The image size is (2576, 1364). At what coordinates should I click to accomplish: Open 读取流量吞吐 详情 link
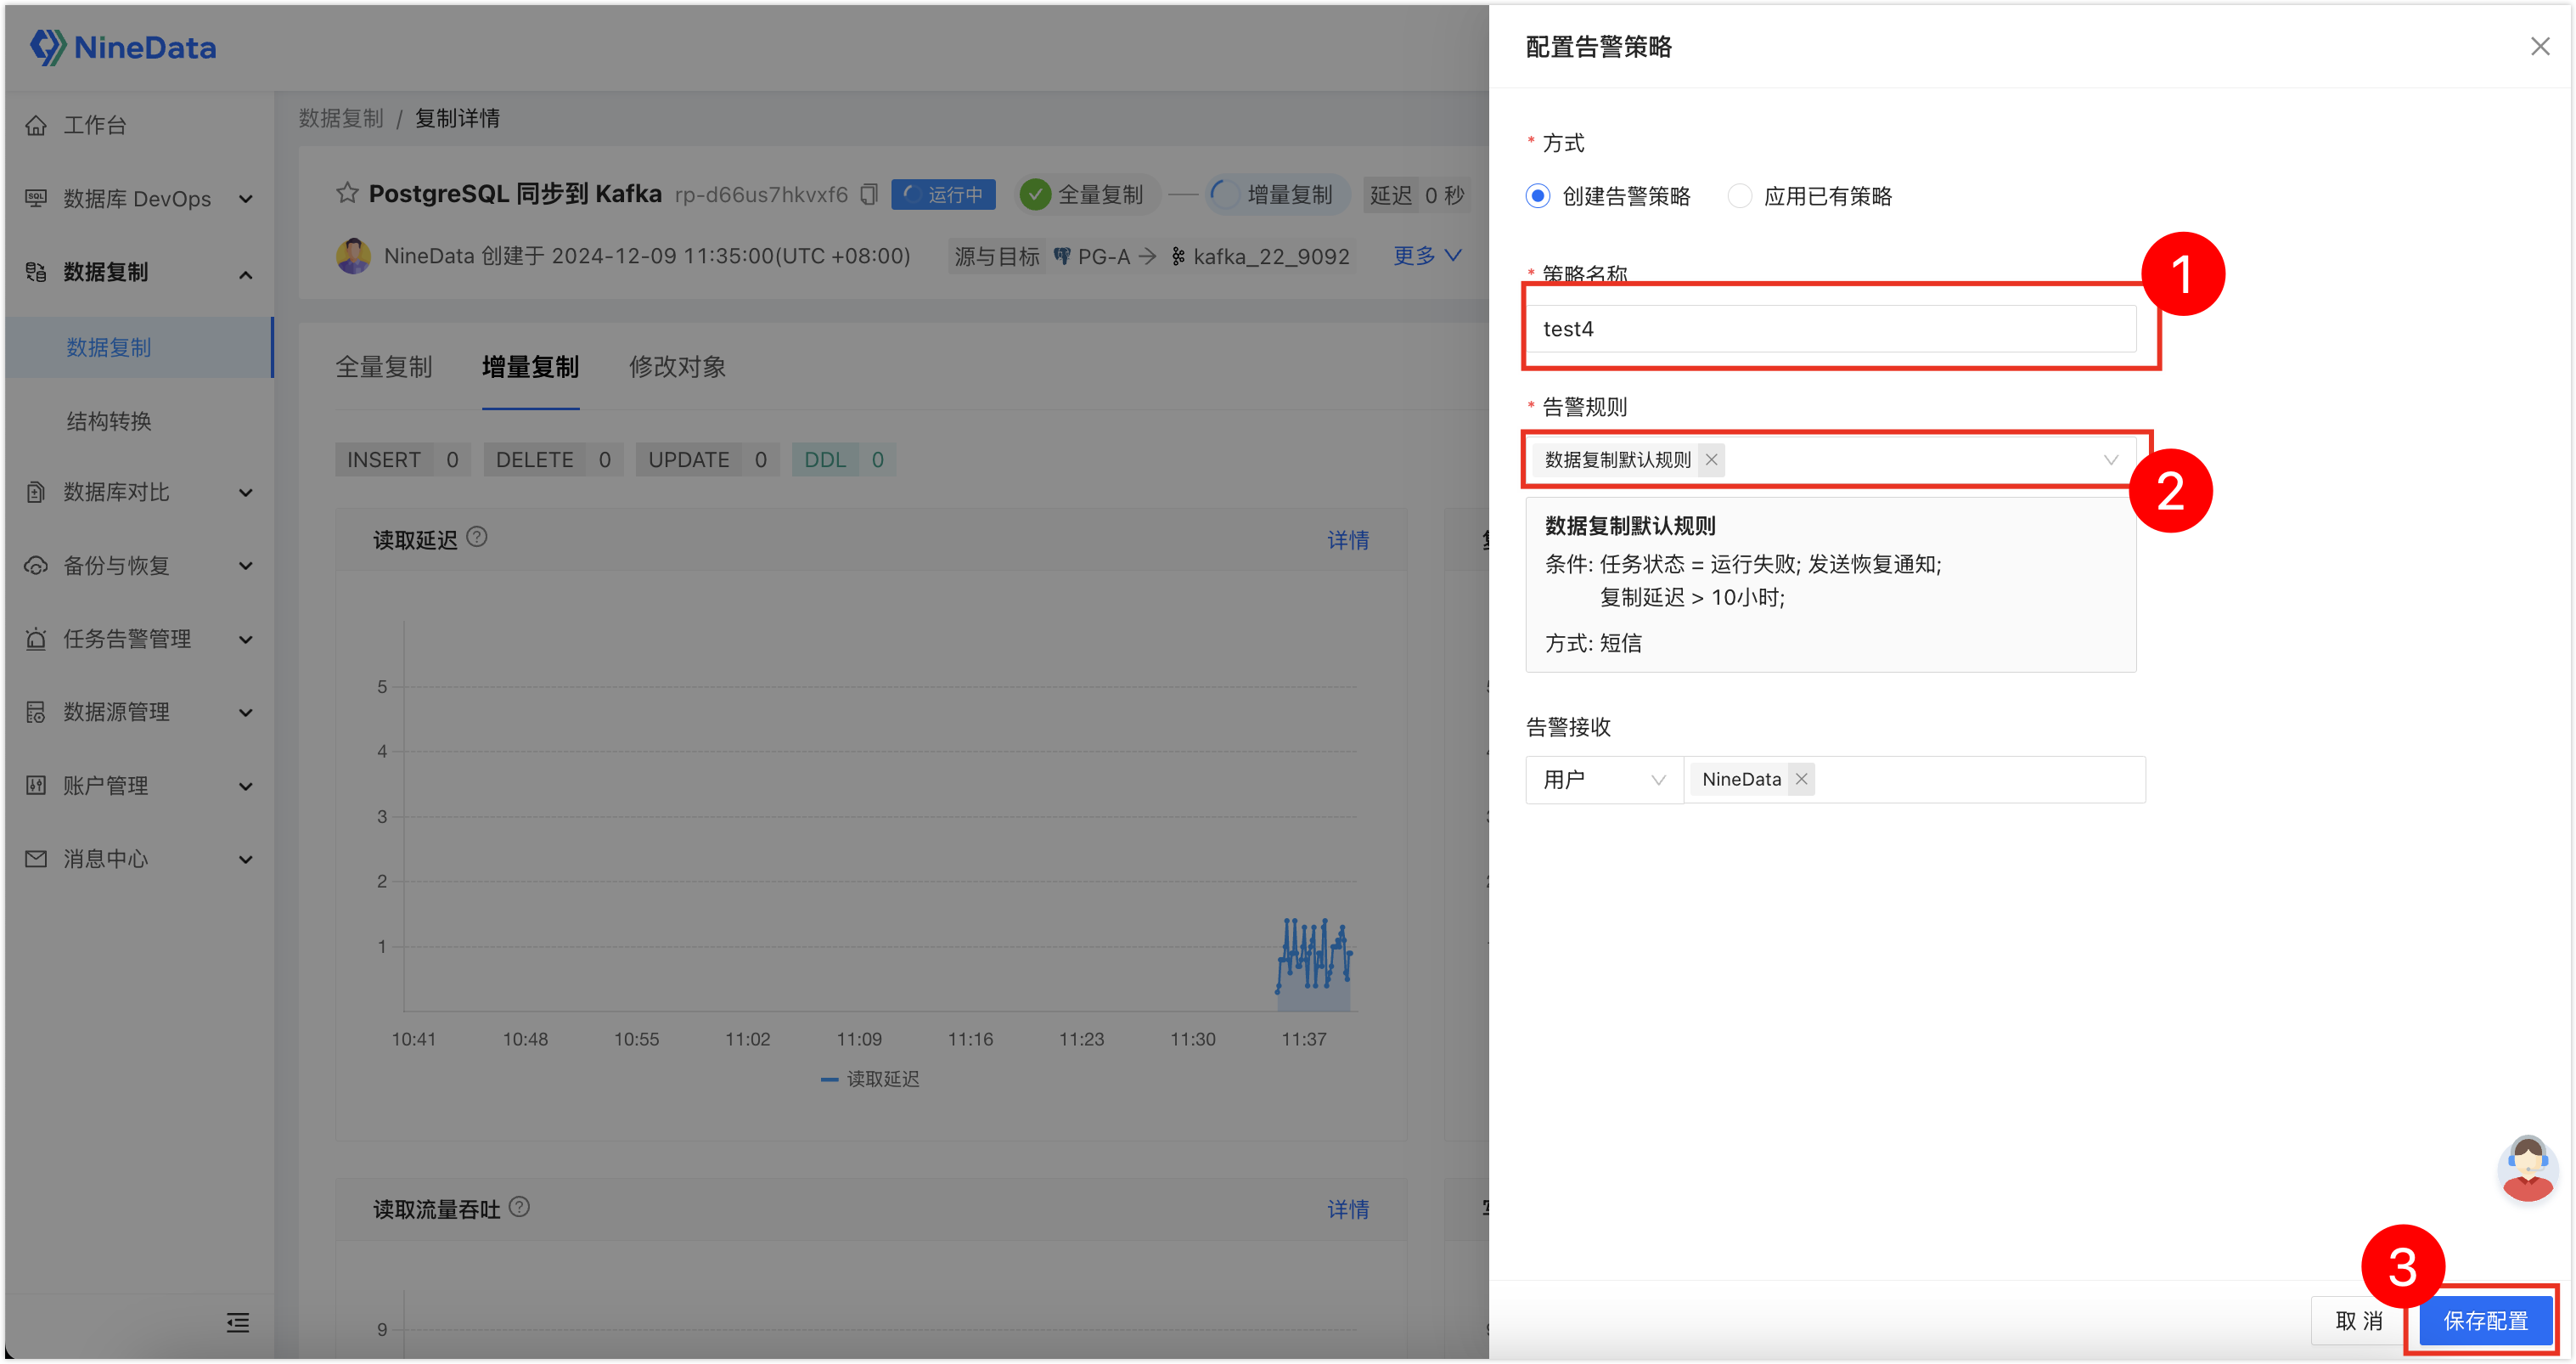pyautogui.click(x=1348, y=1209)
